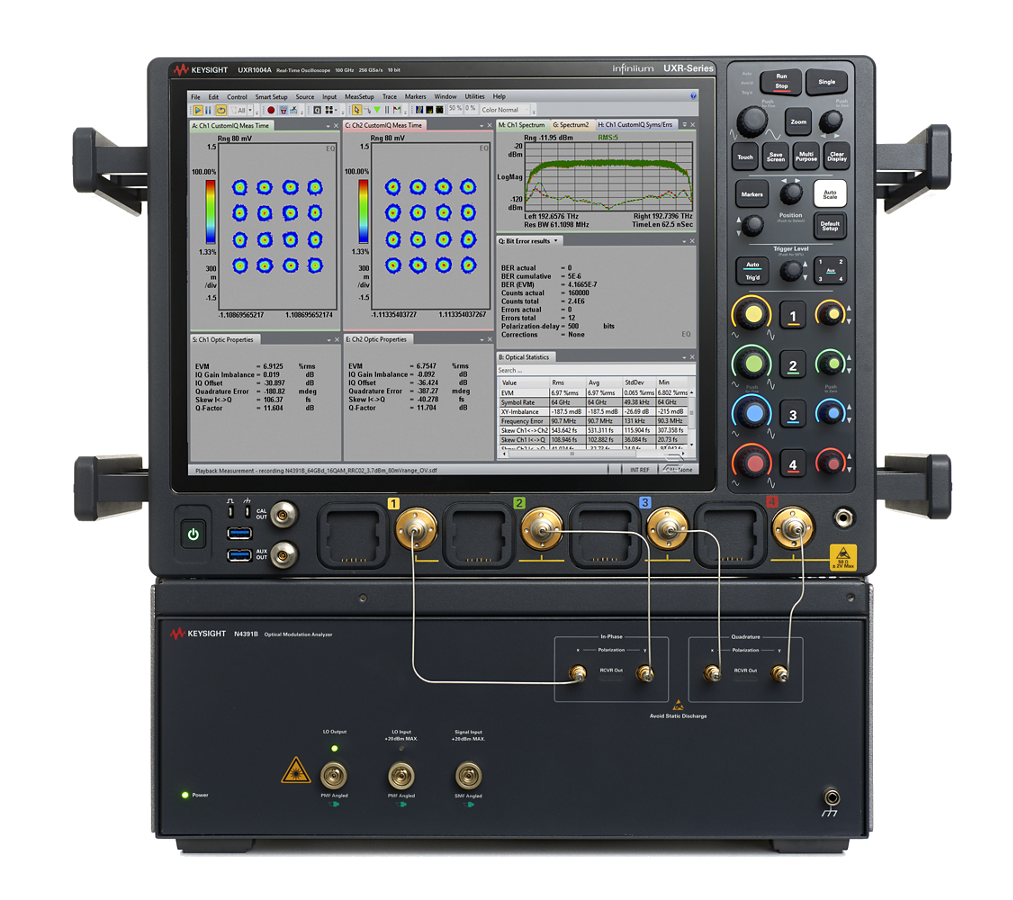Push the red channel 4 vertical scale knob
Screen dimensions: 1013x900
point(752,463)
